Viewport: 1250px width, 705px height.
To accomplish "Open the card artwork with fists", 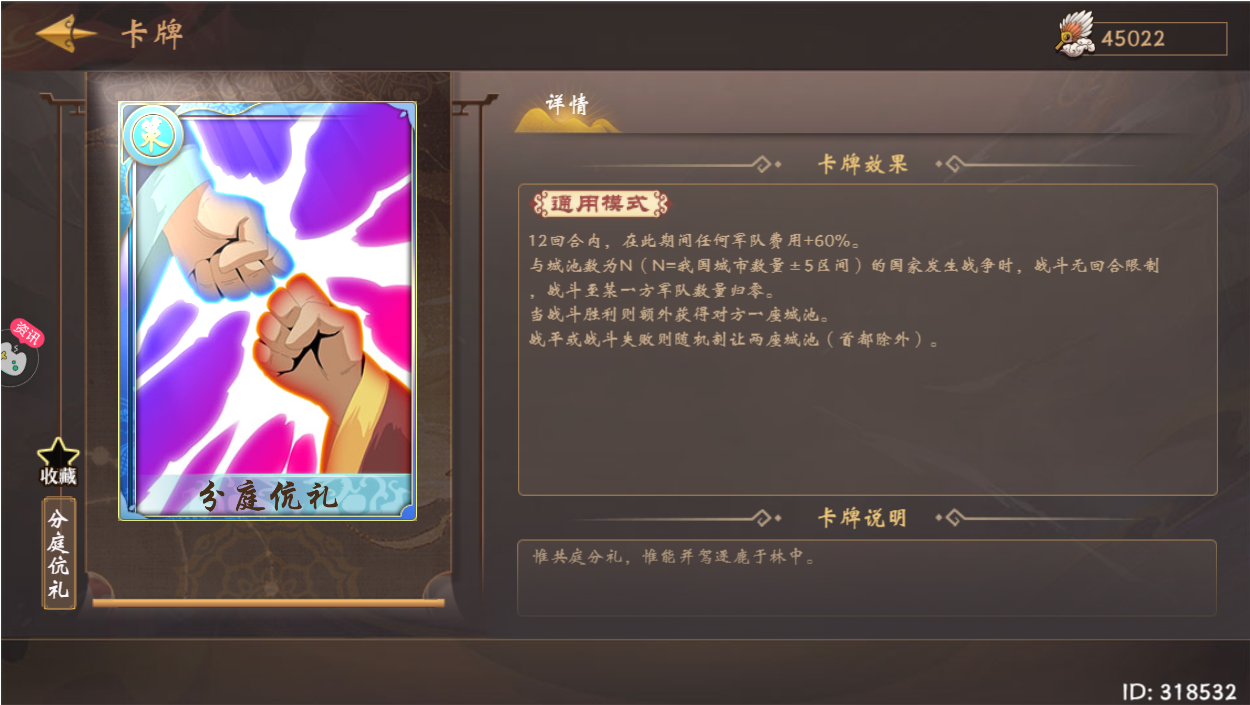I will 268,300.
